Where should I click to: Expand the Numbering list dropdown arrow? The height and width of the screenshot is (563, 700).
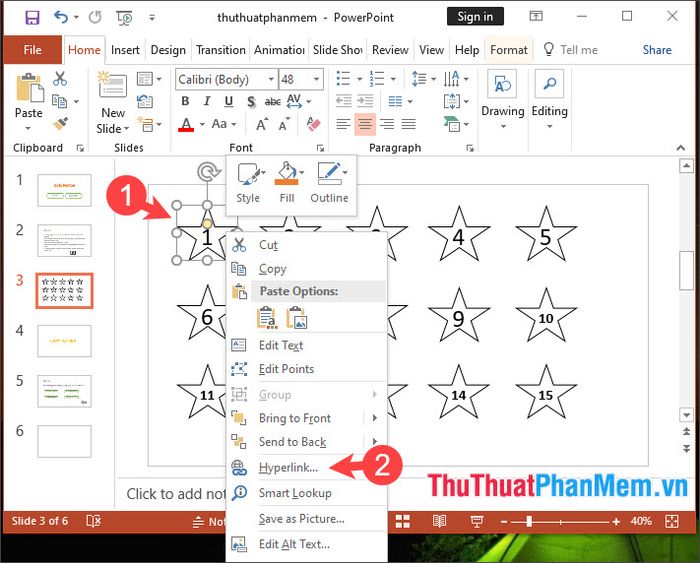click(393, 79)
